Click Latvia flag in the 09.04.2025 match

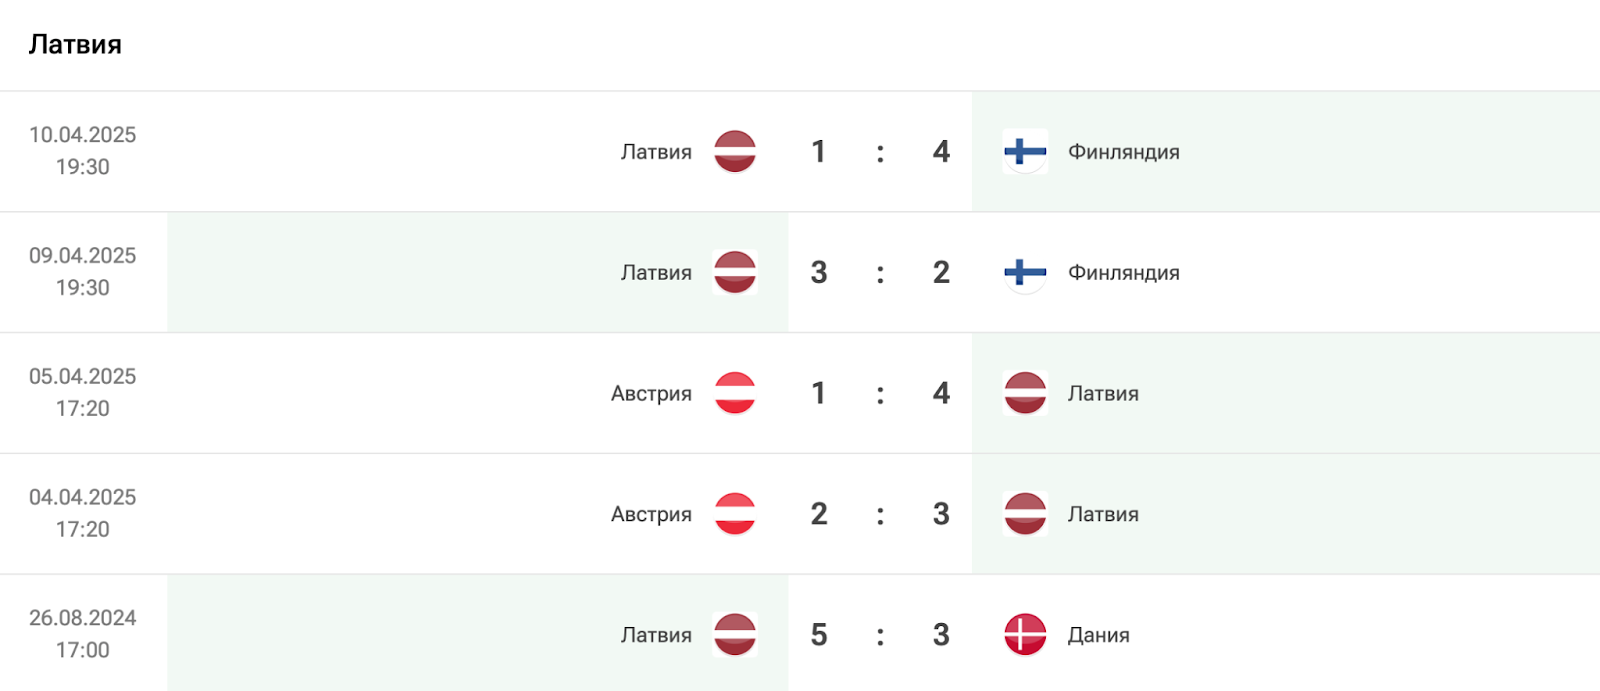(735, 273)
